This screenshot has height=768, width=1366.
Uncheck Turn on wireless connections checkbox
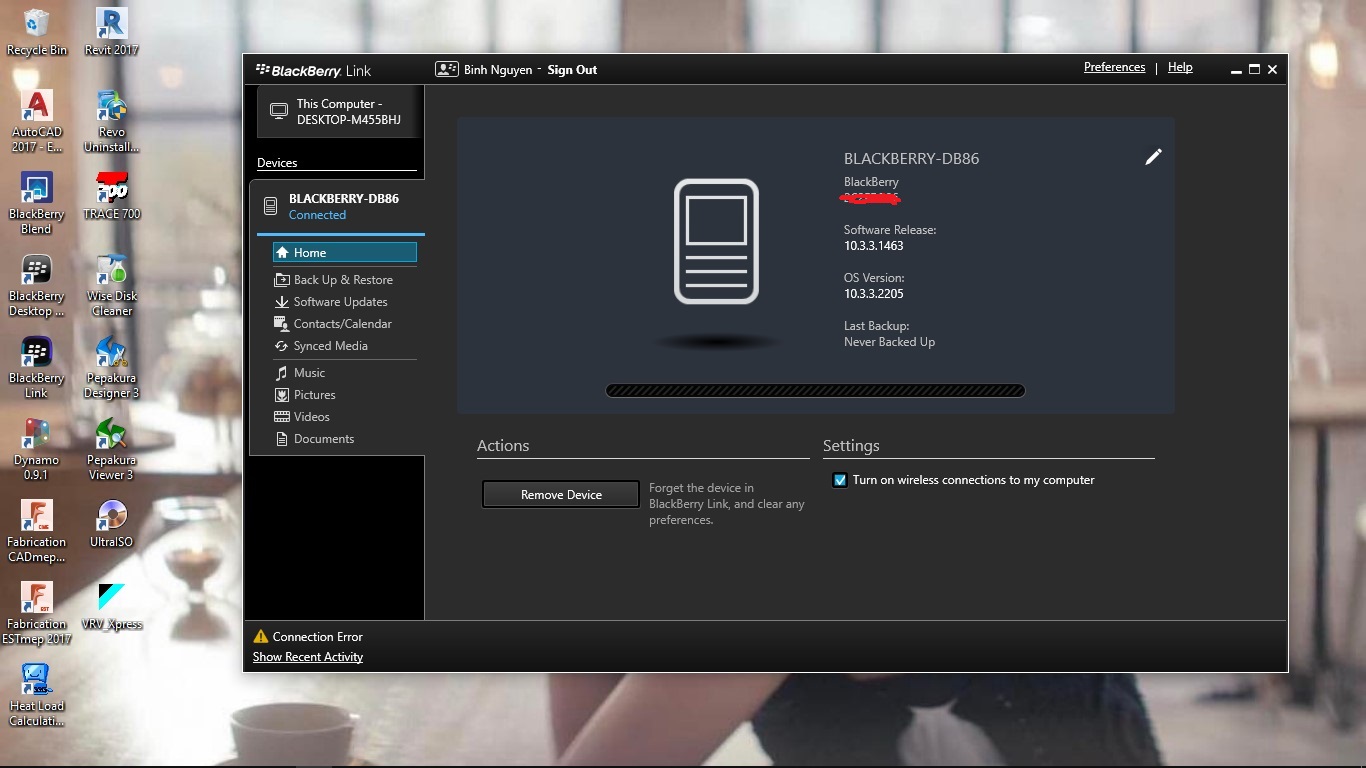840,480
